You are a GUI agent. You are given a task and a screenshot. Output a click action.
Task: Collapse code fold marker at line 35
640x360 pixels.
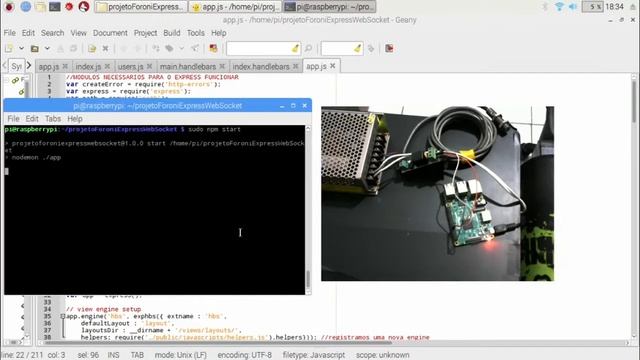pos(62,316)
